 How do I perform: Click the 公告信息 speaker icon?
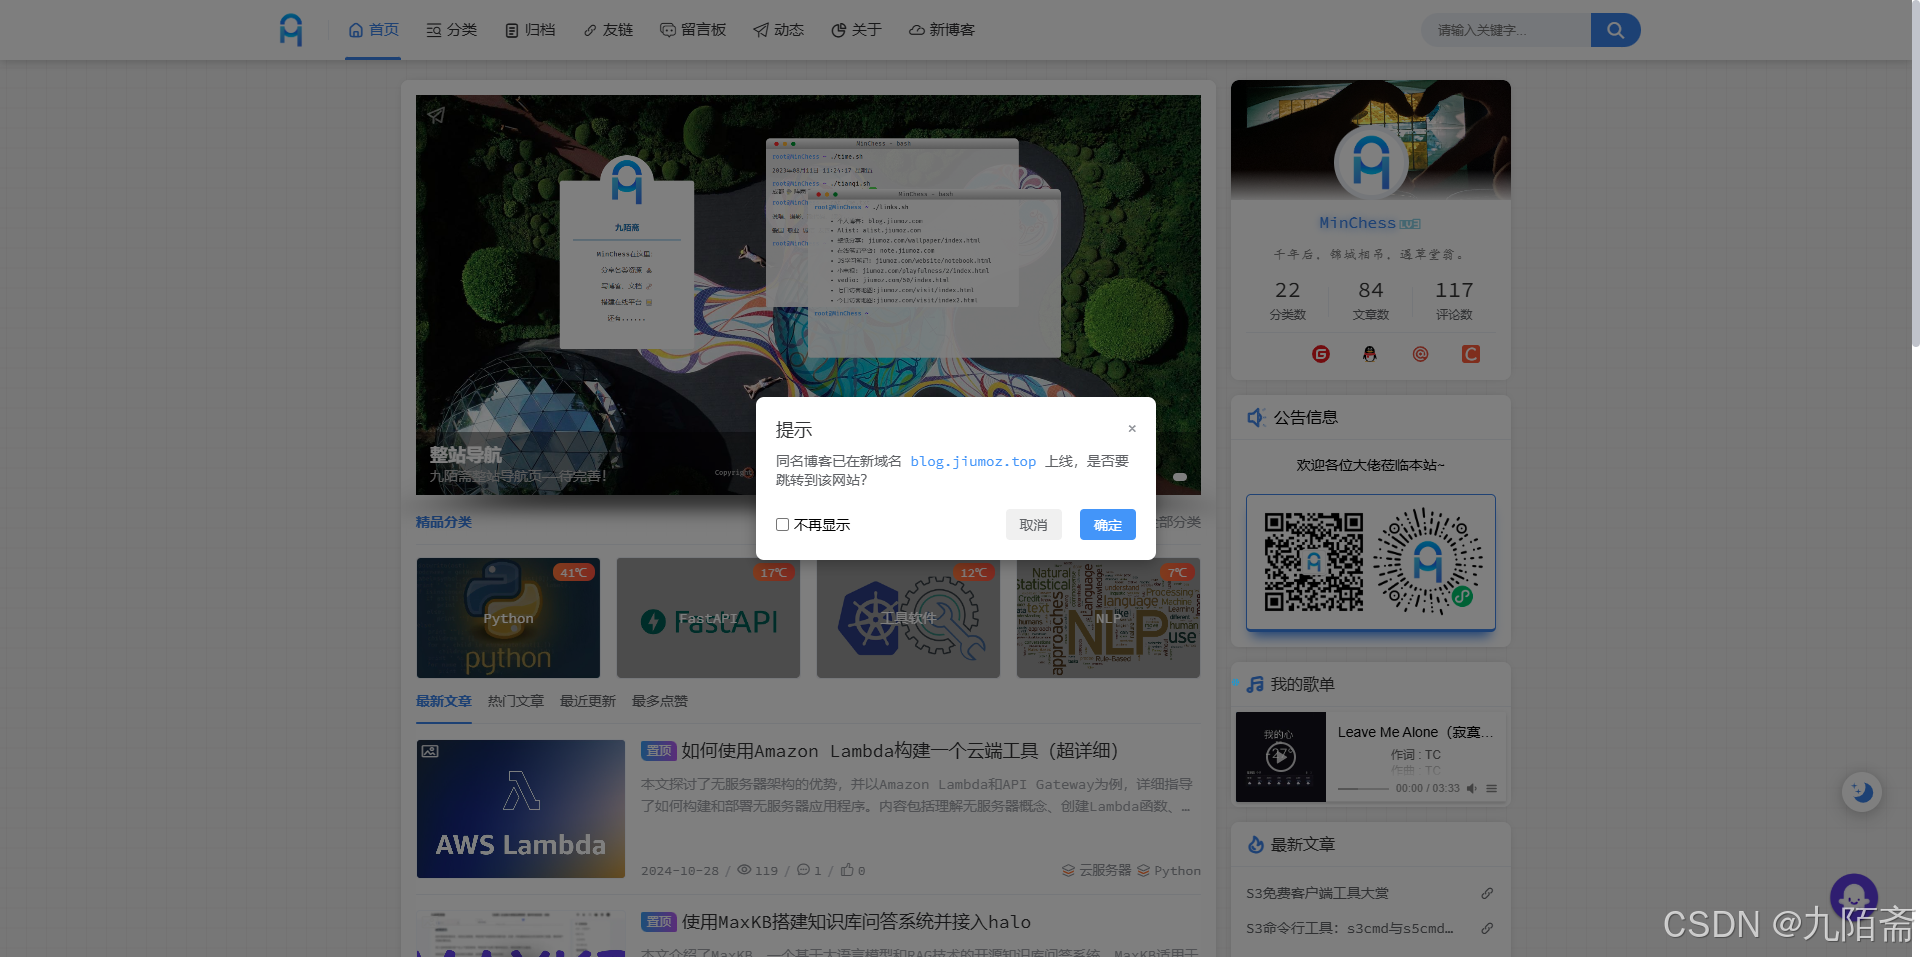[x=1256, y=417]
